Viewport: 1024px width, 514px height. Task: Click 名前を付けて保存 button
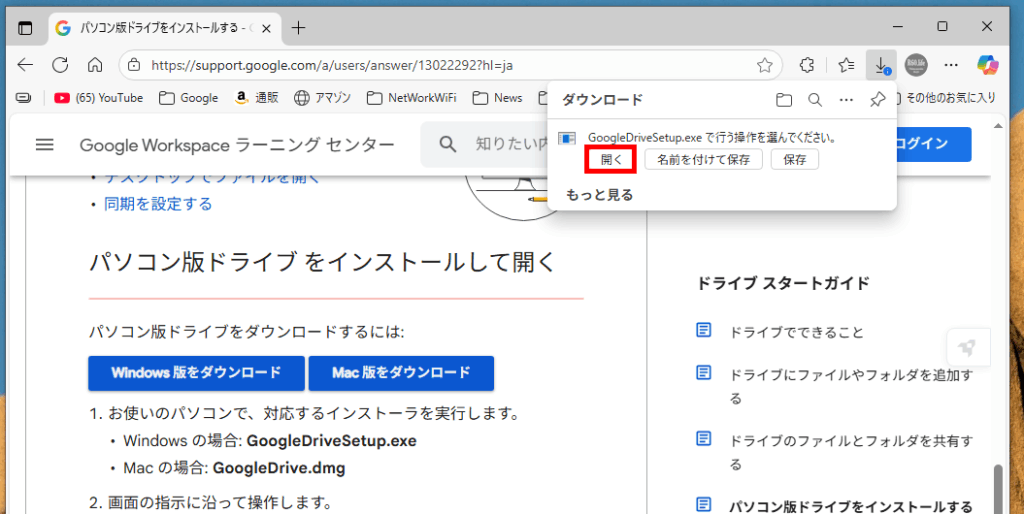pyautogui.click(x=703, y=159)
